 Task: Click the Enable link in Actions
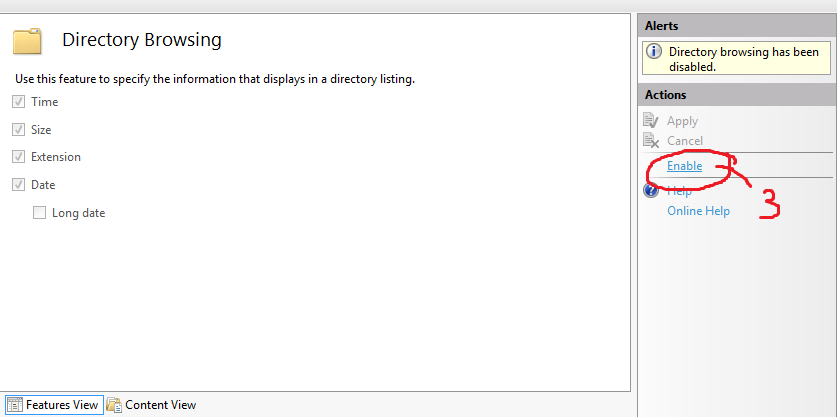[684, 166]
